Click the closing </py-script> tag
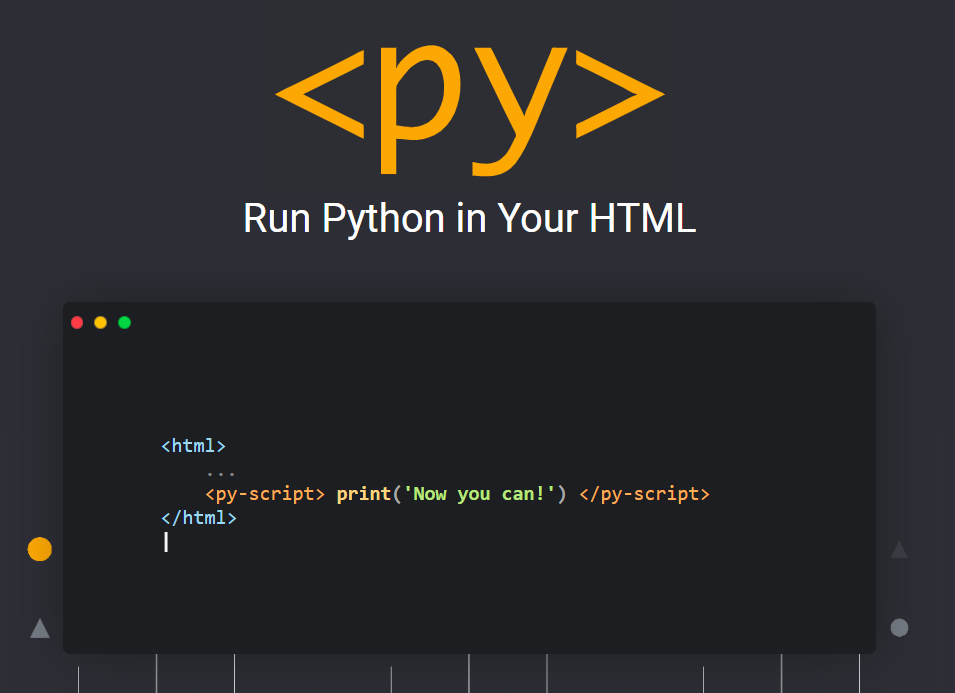The height and width of the screenshot is (693, 955). 644,494
